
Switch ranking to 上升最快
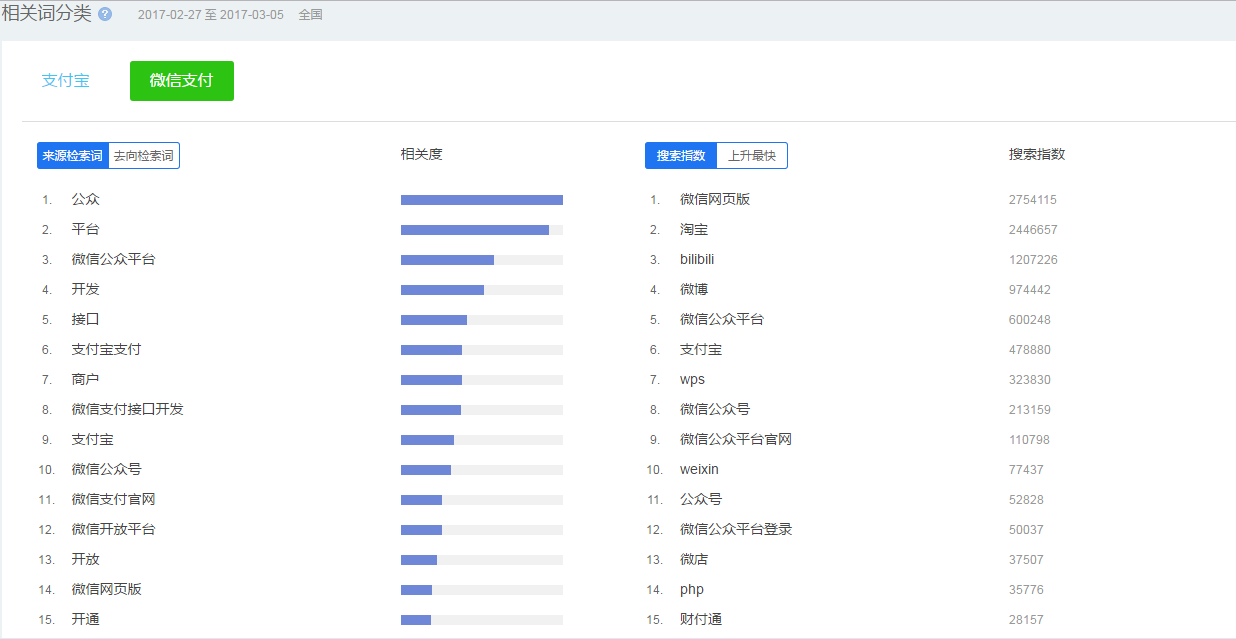(x=752, y=156)
